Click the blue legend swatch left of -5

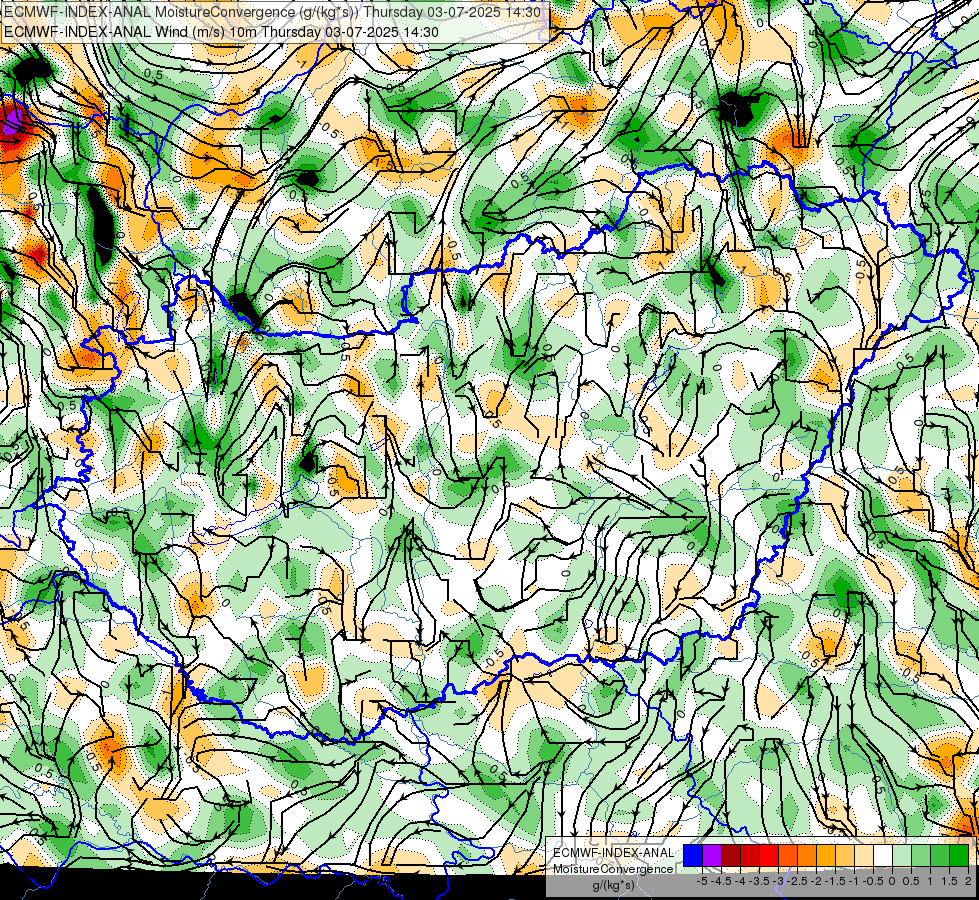pyautogui.click(x=693, y=855)
